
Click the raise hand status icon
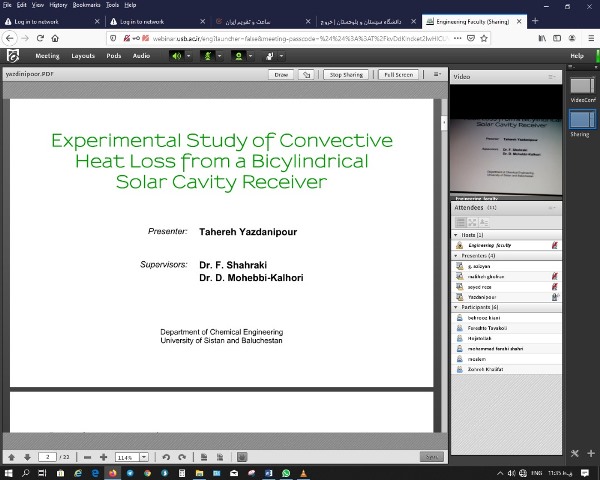[270, 56]
